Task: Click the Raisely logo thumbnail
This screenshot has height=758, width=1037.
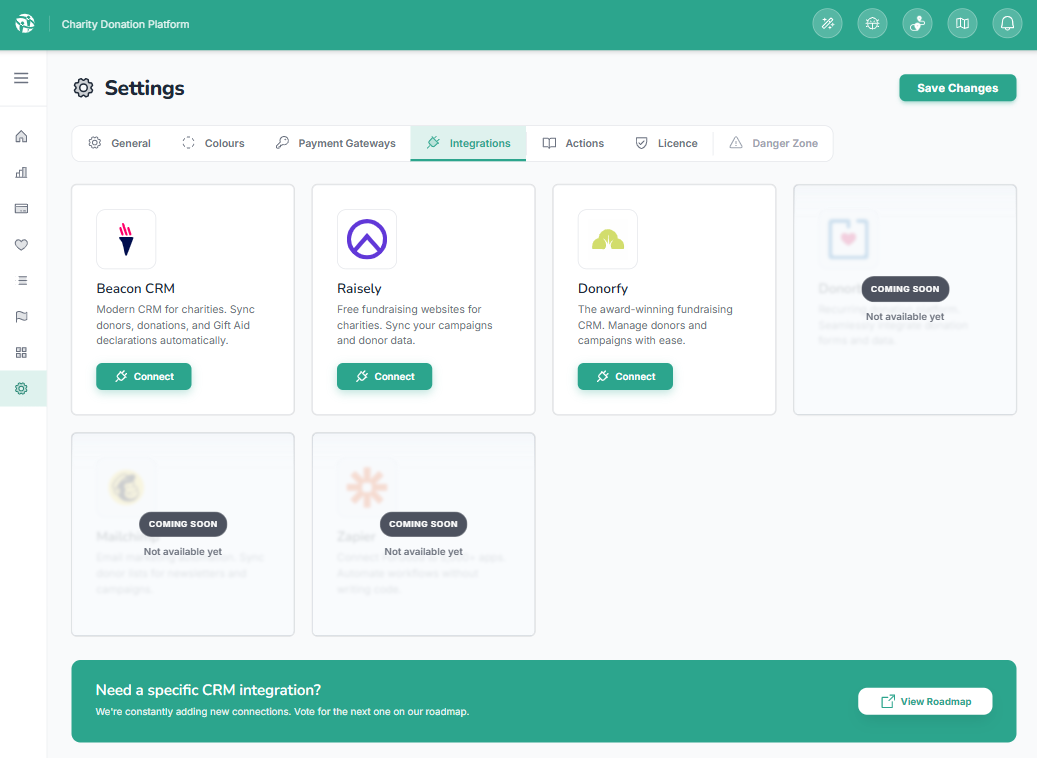Action: (x=367, y=239)
